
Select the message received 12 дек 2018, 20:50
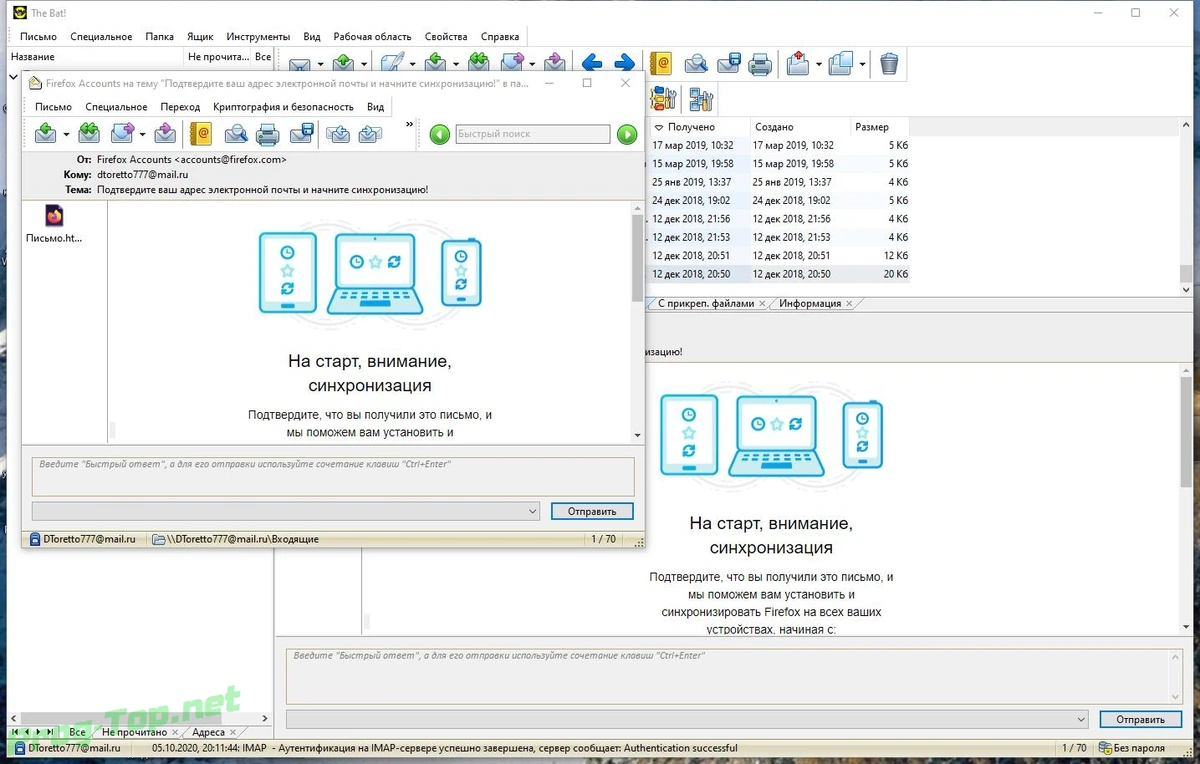click(779, 273)
